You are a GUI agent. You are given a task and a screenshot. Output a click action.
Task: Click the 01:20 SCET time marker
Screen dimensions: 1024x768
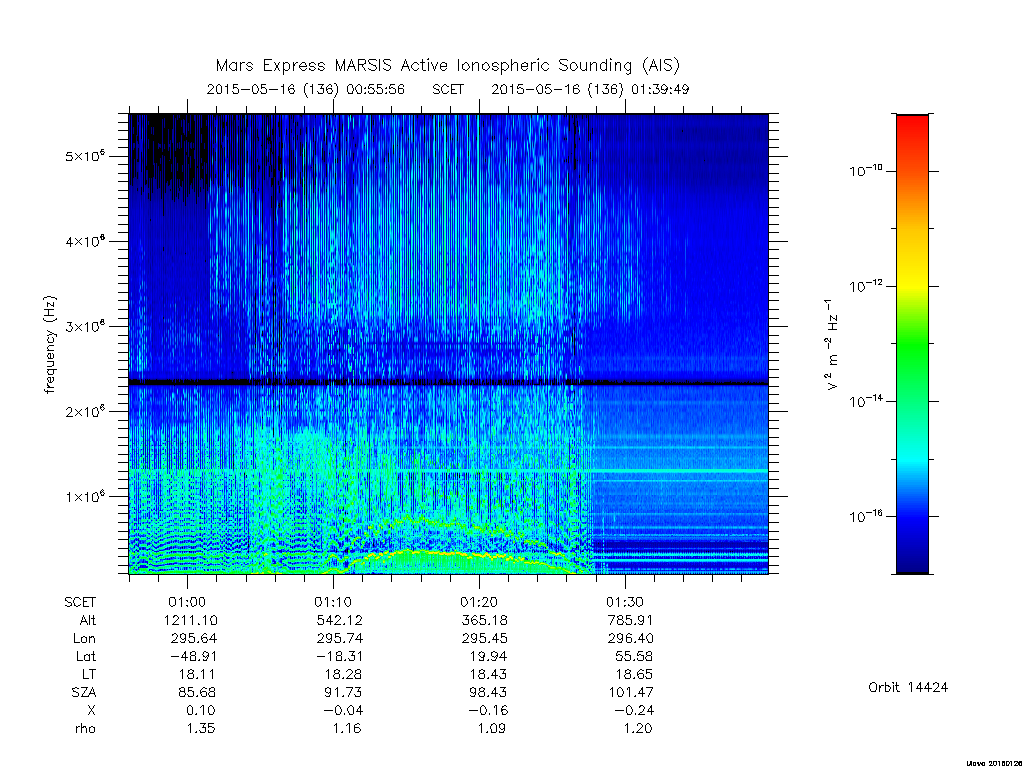[479, 601]
